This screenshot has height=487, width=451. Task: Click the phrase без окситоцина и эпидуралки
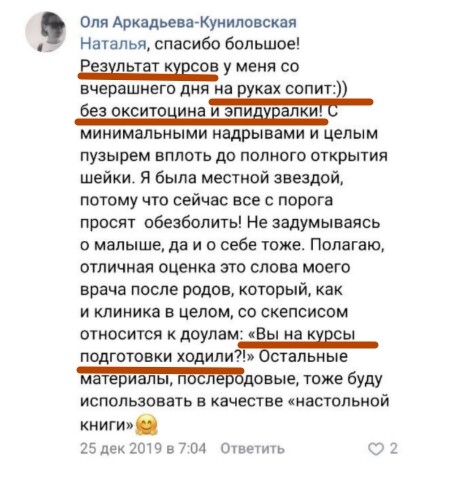[199, 111]
